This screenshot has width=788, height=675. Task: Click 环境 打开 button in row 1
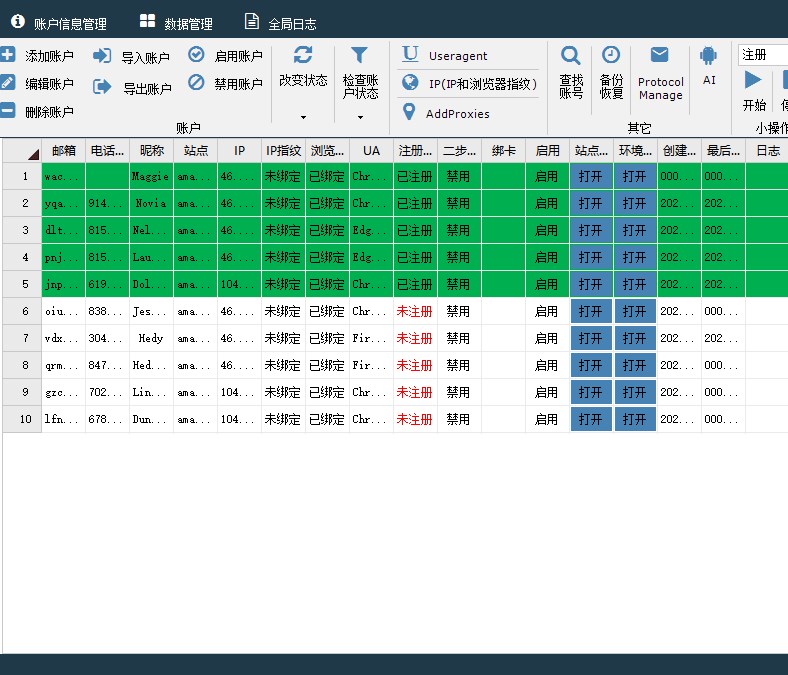tap(635, 176)
